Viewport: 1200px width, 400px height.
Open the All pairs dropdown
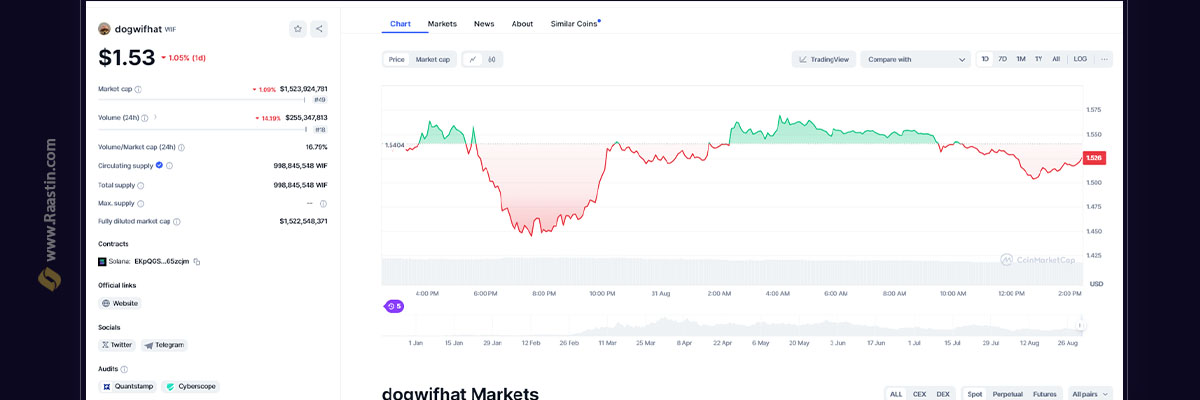point(1090,394)
